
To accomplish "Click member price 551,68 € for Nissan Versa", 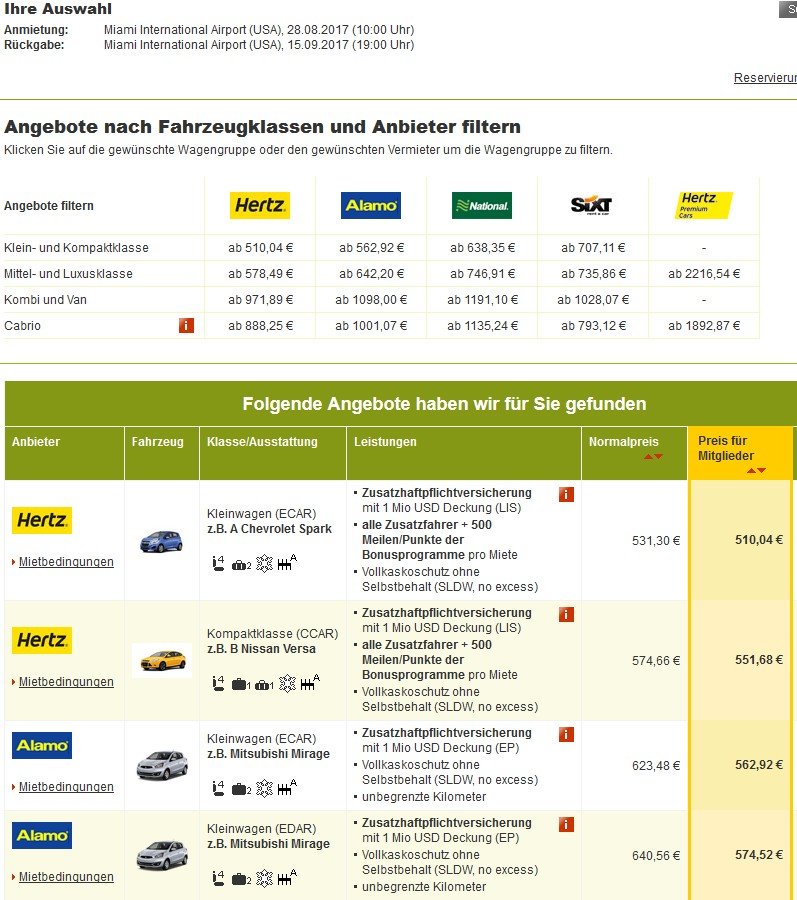I will (759, 660).
